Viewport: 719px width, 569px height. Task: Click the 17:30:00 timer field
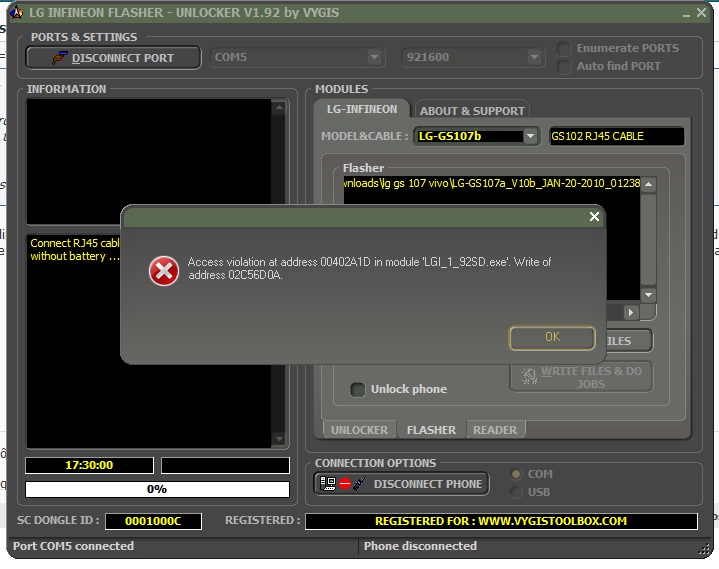point(89,465)
